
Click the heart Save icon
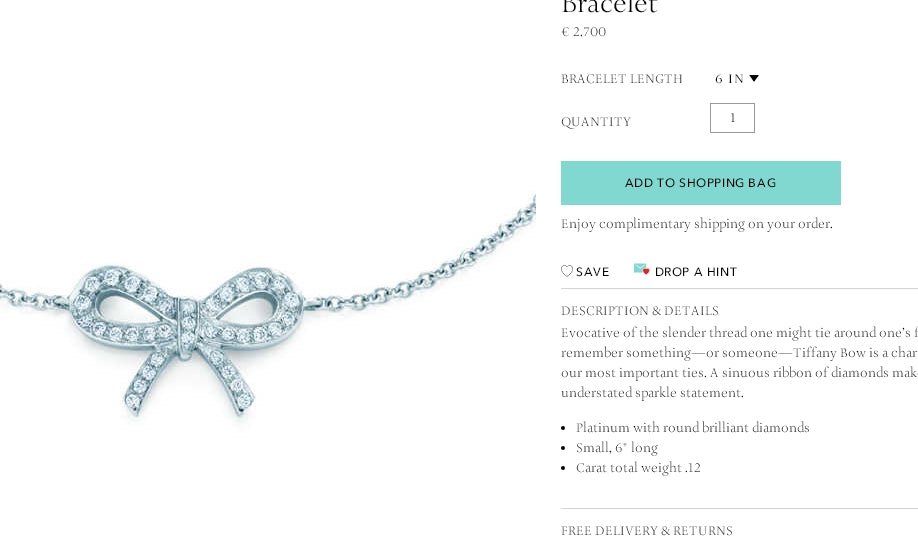click(x=567, y=271)
